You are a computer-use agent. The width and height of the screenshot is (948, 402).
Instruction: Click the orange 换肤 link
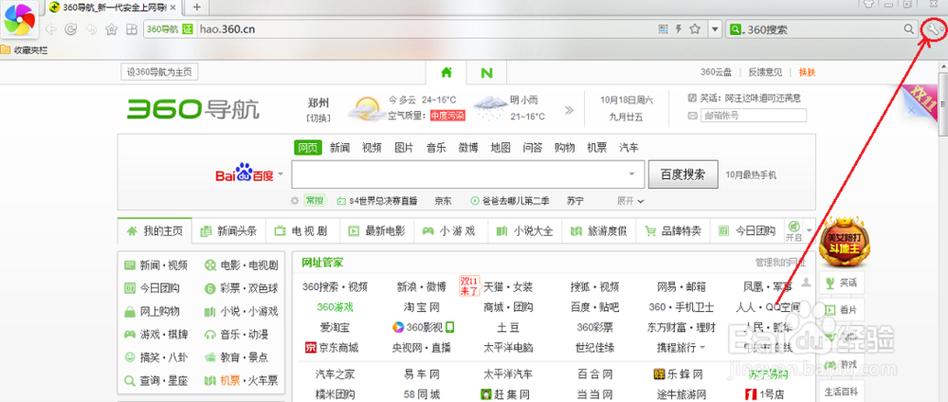click(x=807, y=73)
